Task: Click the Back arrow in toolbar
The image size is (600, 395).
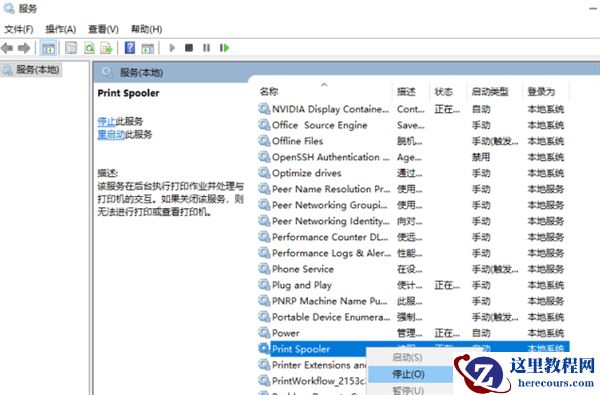Action: 7,48
